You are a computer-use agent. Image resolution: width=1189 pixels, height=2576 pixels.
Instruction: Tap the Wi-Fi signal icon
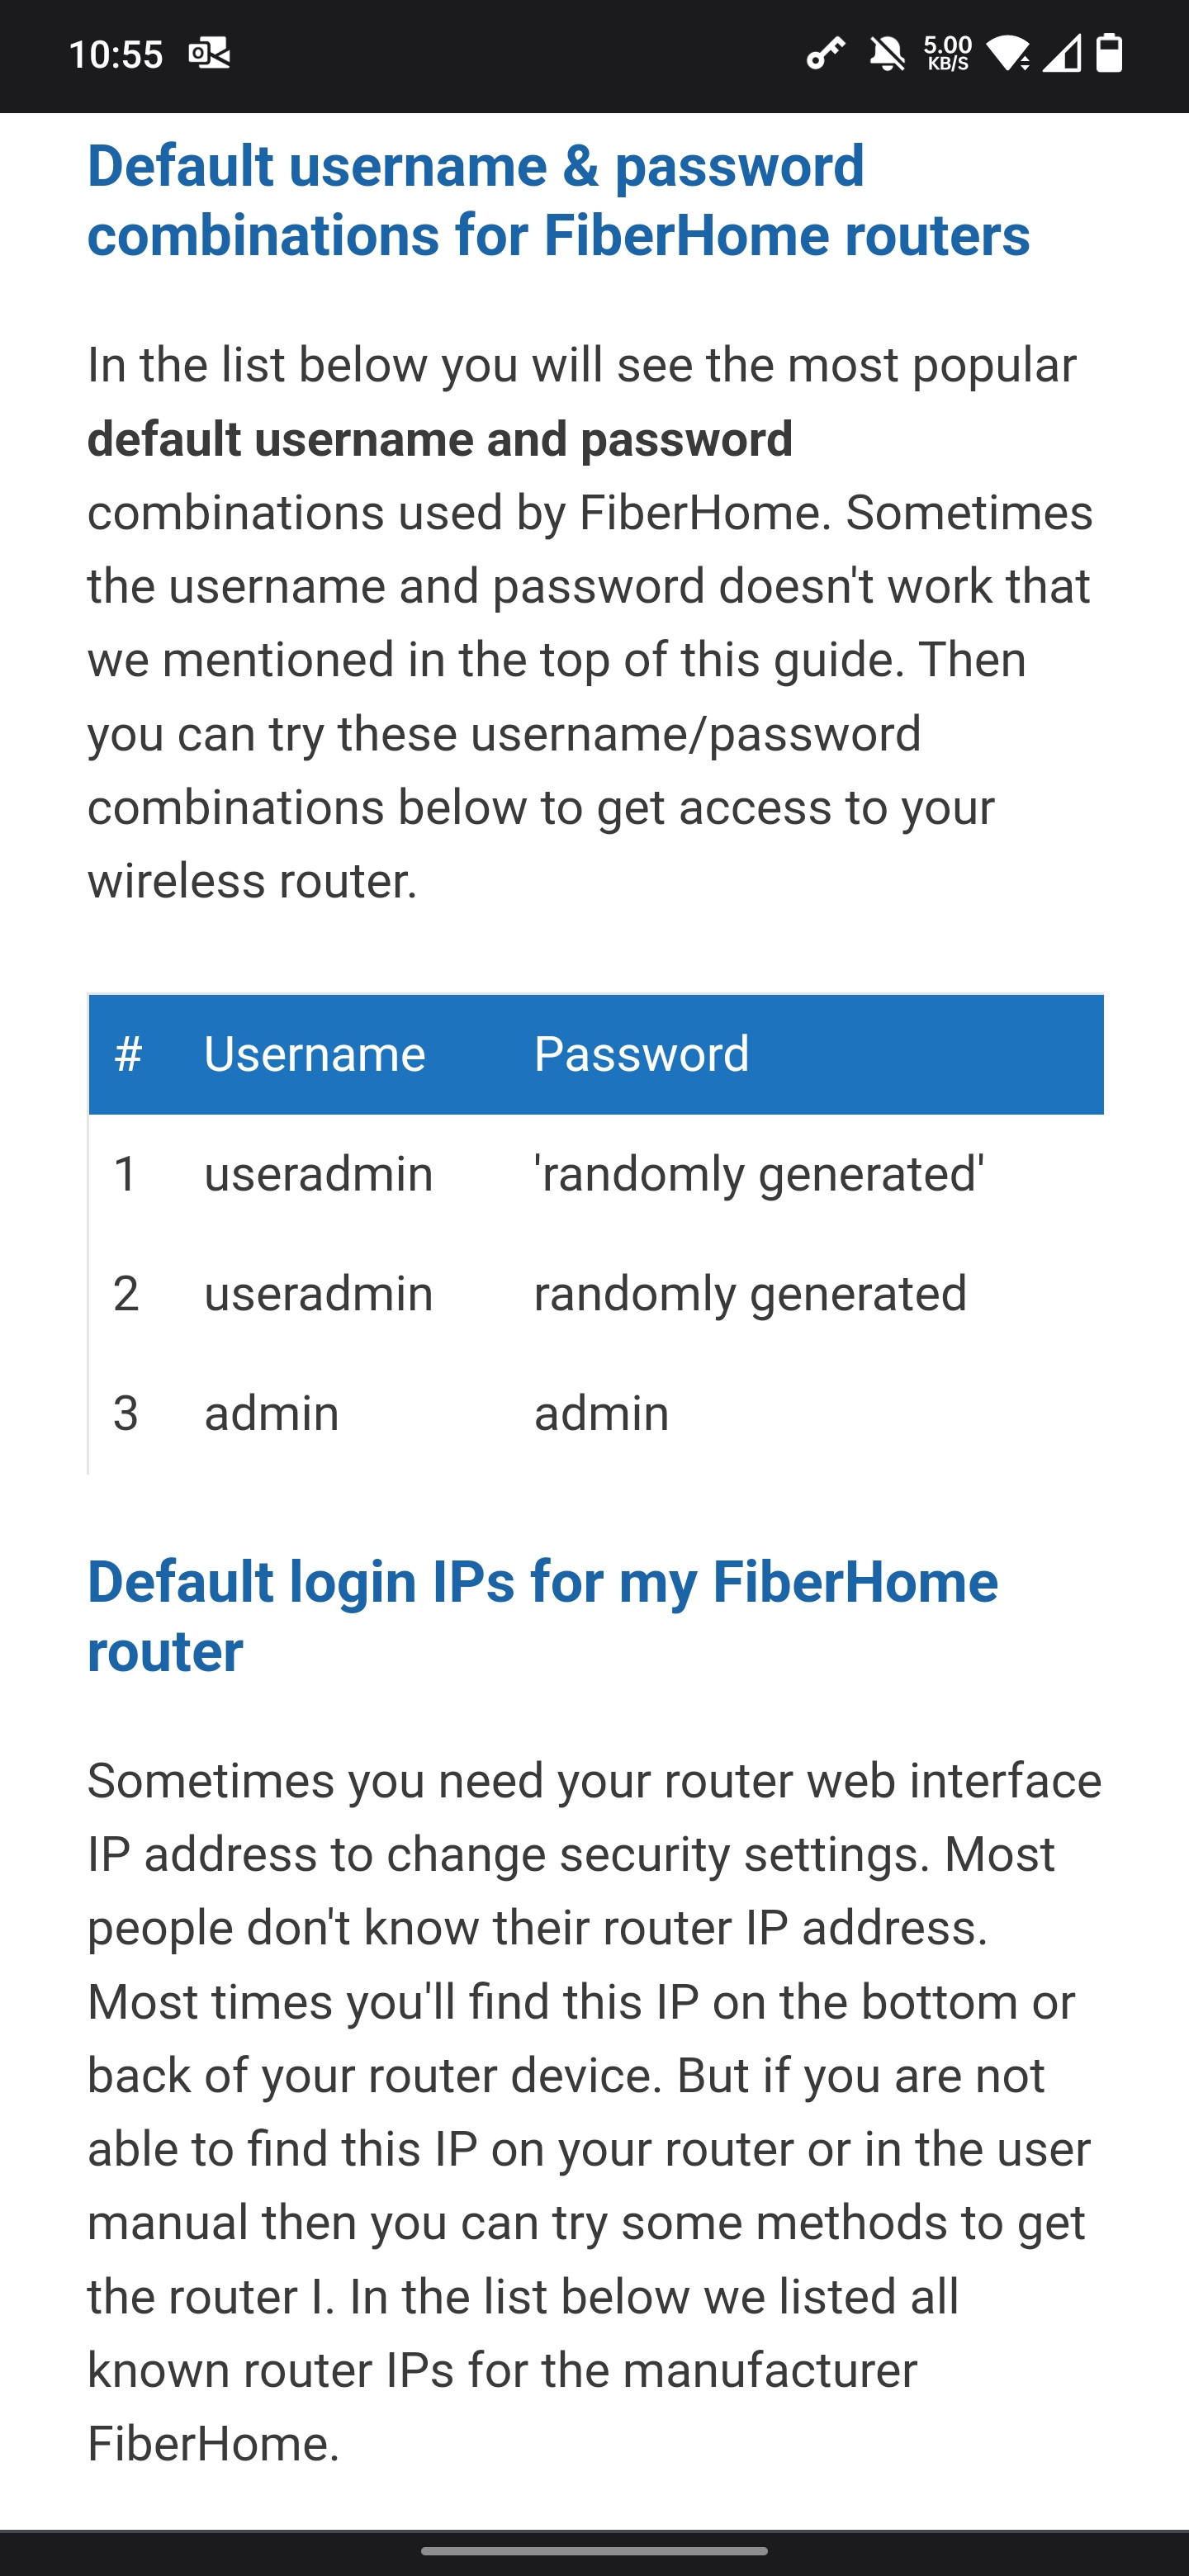(1008, 54)
